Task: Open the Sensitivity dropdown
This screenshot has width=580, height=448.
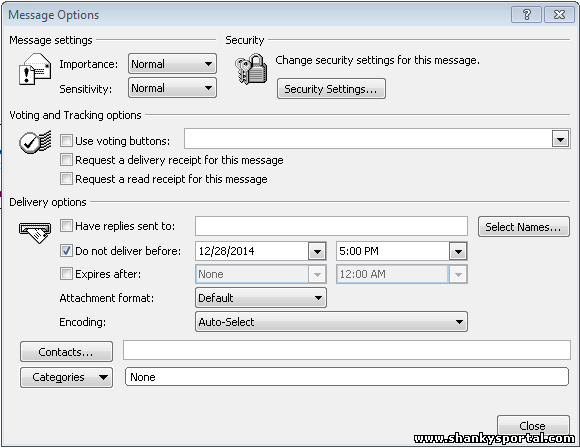Action: pyautogui.click(x=172, y=88)
